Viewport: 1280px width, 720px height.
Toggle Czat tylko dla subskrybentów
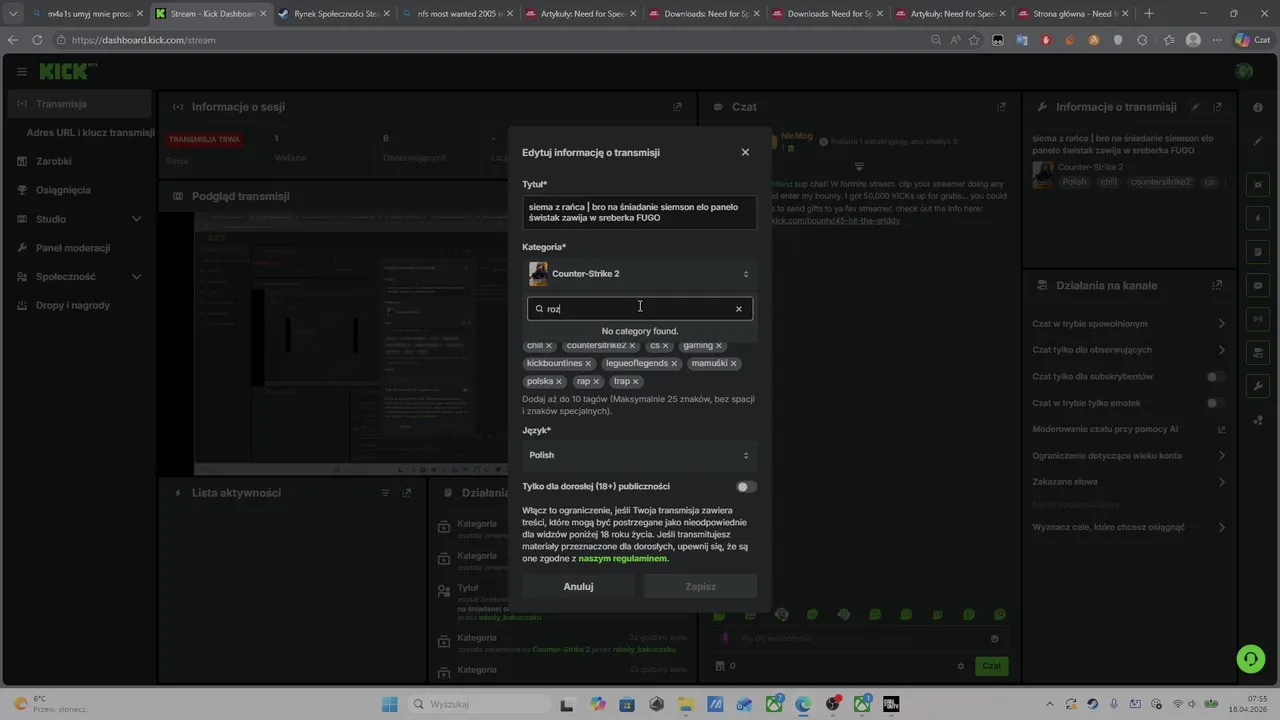(x=1216, y=377)
